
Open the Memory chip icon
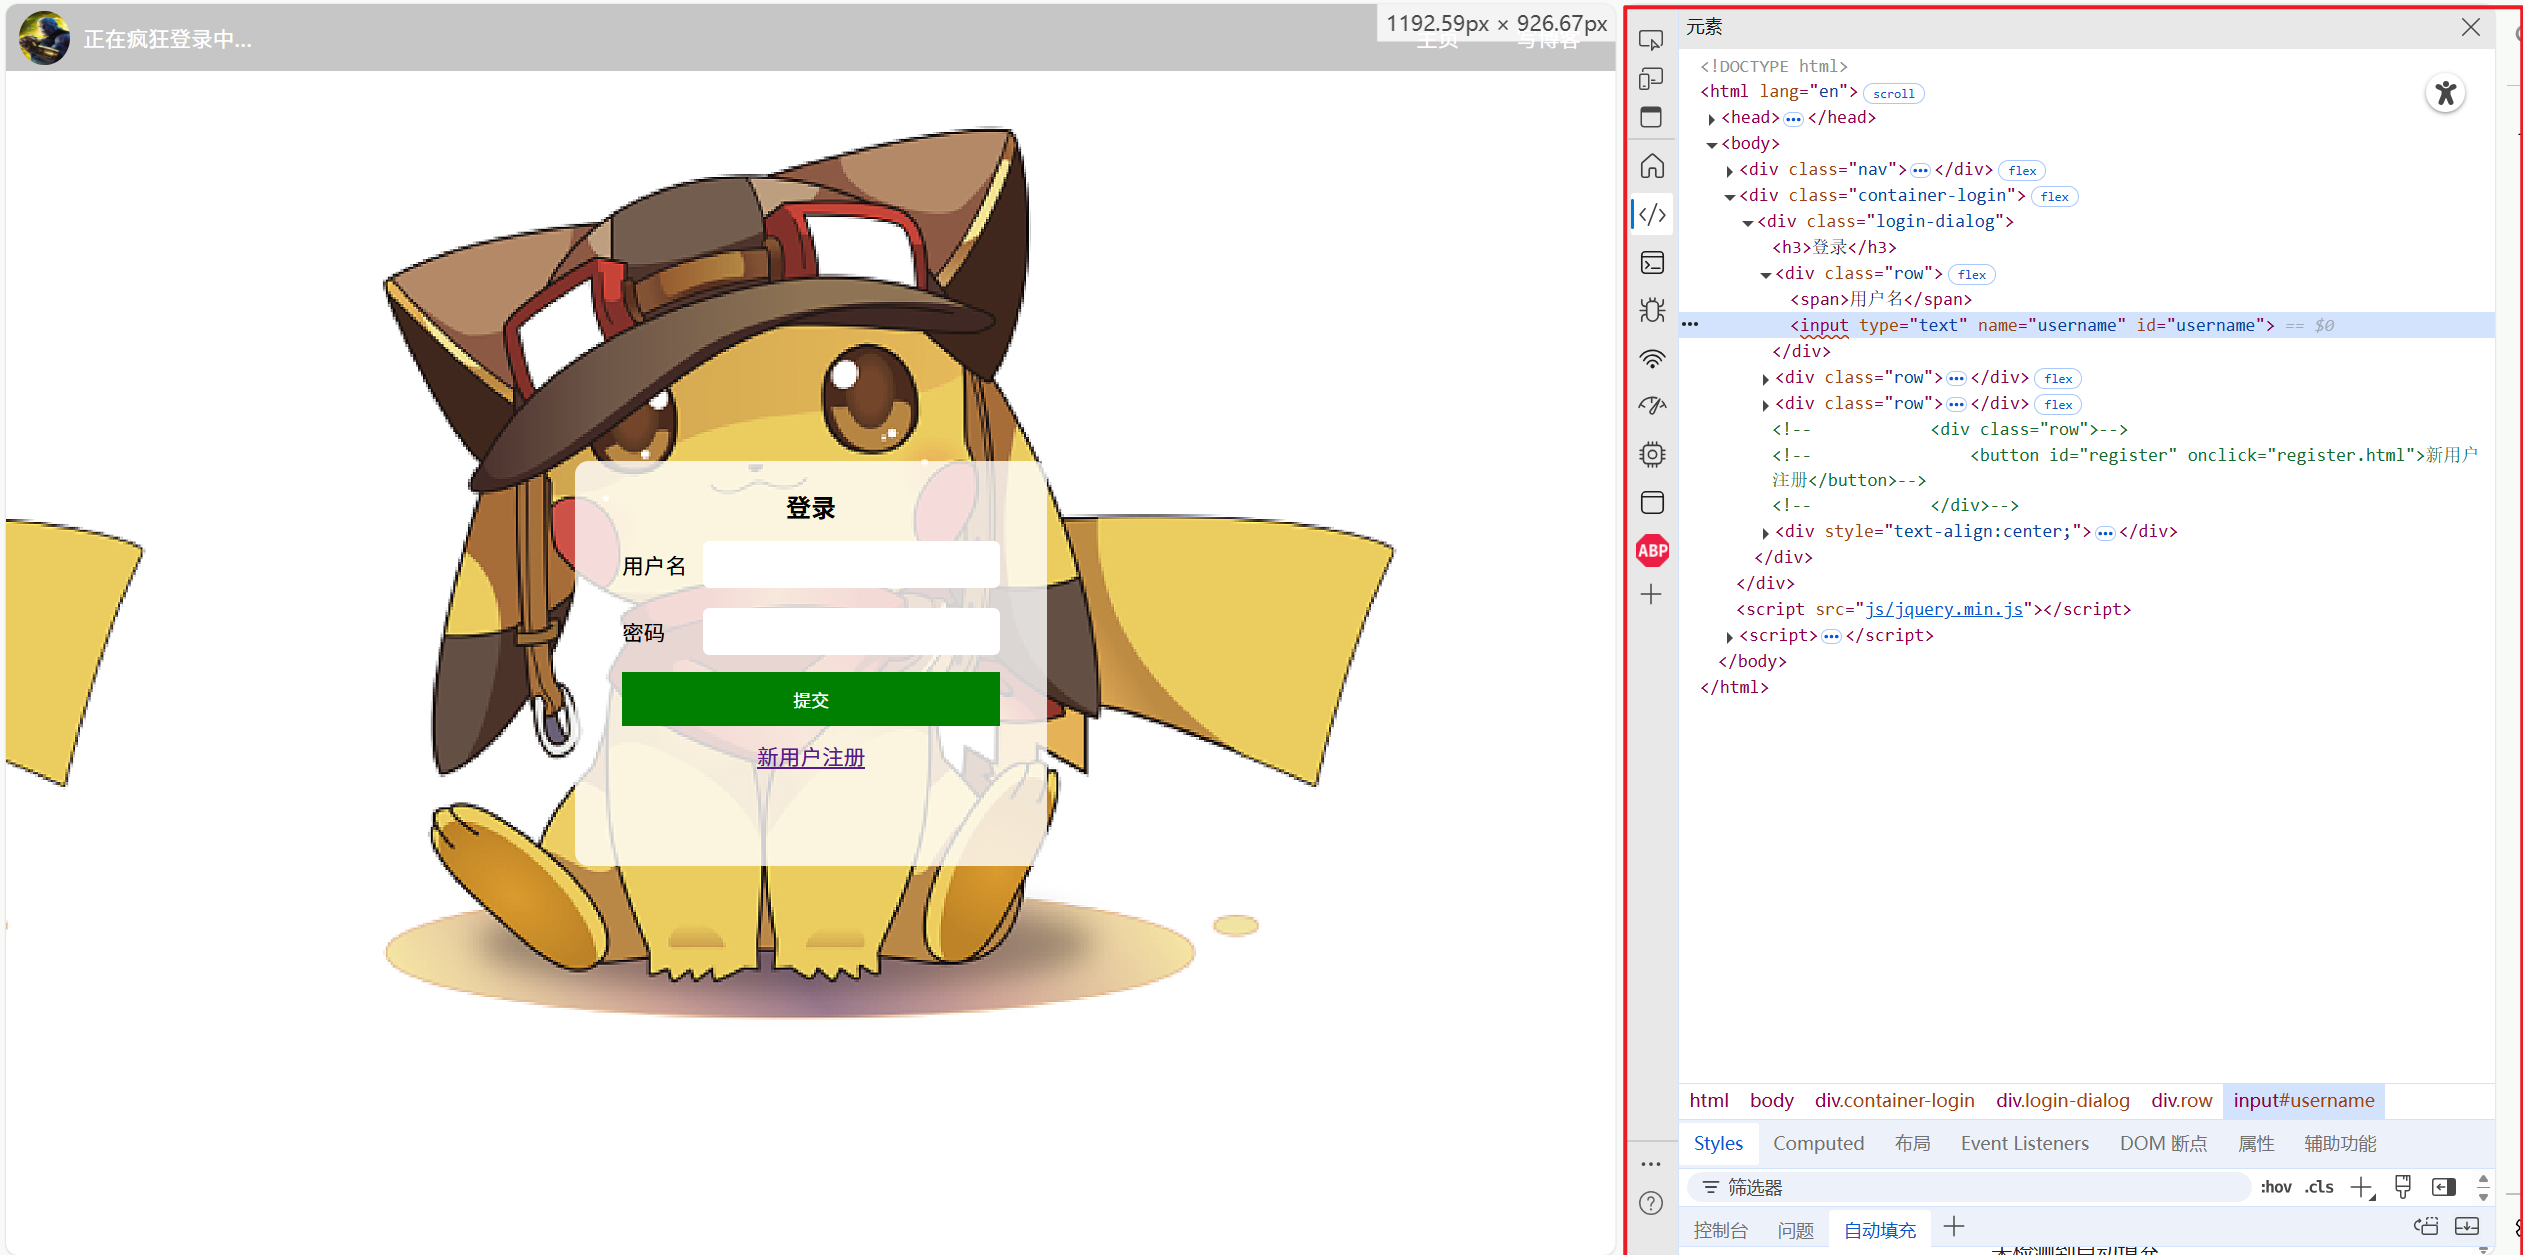(x=1652, y=454)
